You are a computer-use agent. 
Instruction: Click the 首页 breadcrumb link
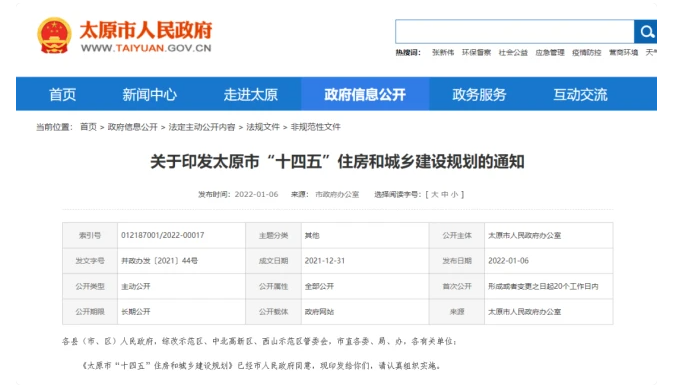88,127
